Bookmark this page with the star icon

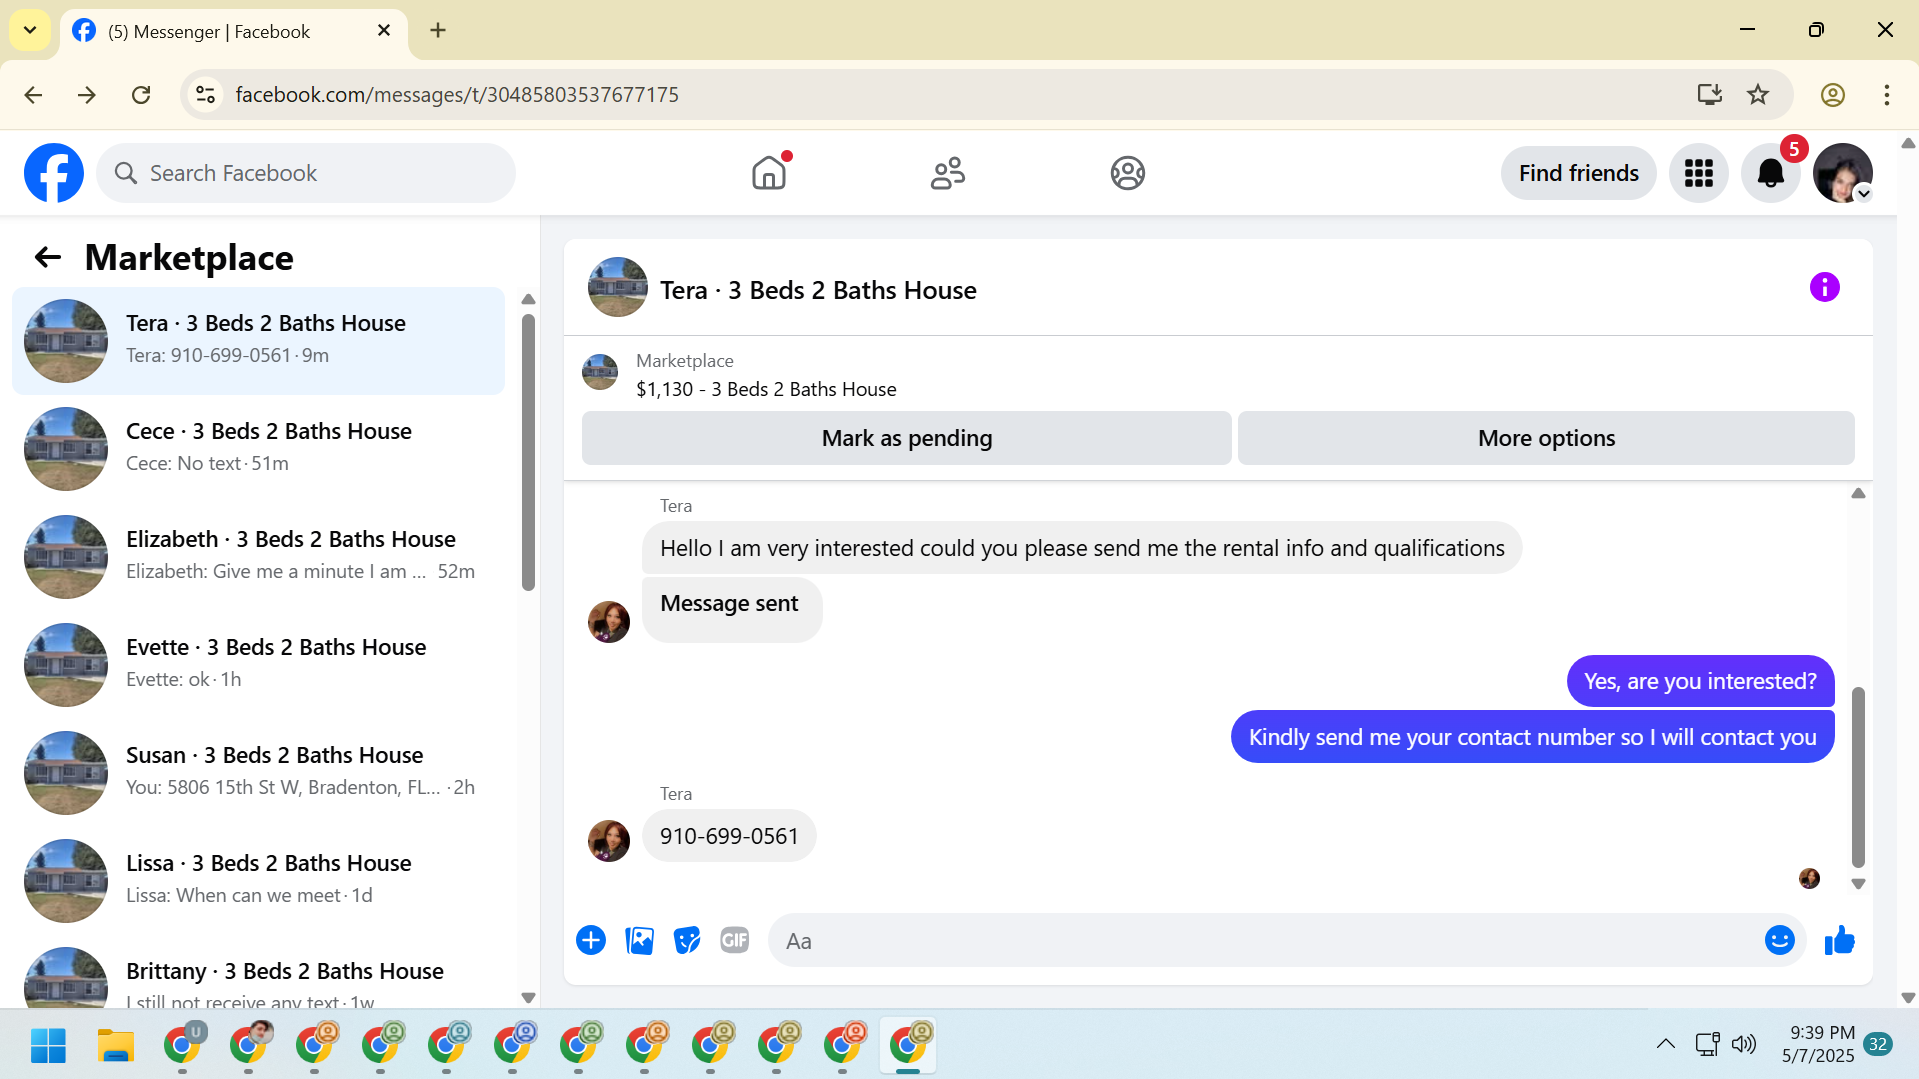pyautogui.click(x=1757, y=95)
